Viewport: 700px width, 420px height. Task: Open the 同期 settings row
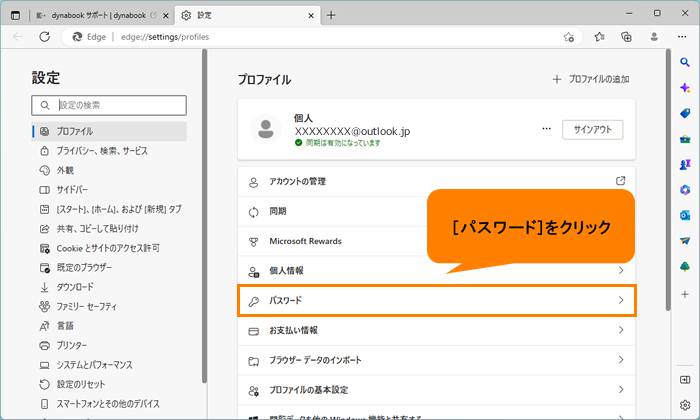coord(436,212)
